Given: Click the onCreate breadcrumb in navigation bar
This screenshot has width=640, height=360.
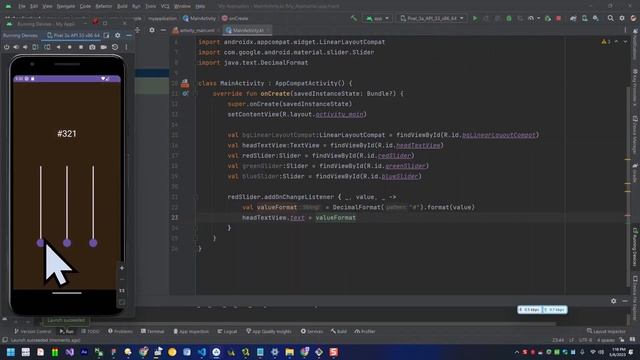Looking at the screenshot, I should [235, 18].
